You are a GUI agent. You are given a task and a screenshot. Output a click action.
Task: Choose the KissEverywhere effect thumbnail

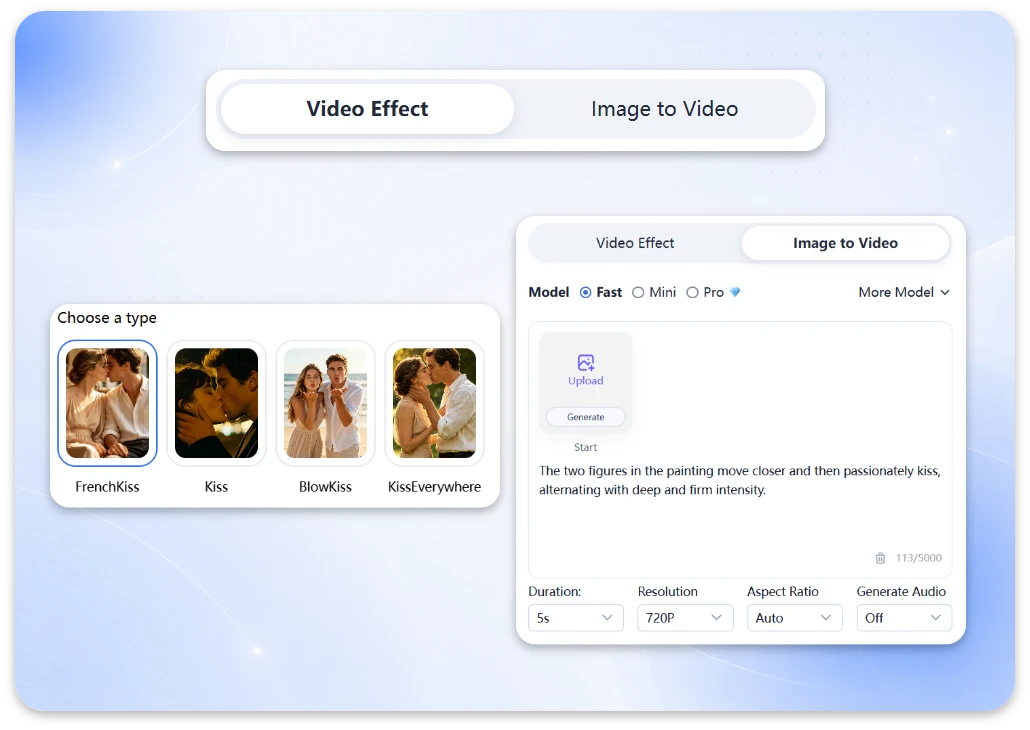434,403
